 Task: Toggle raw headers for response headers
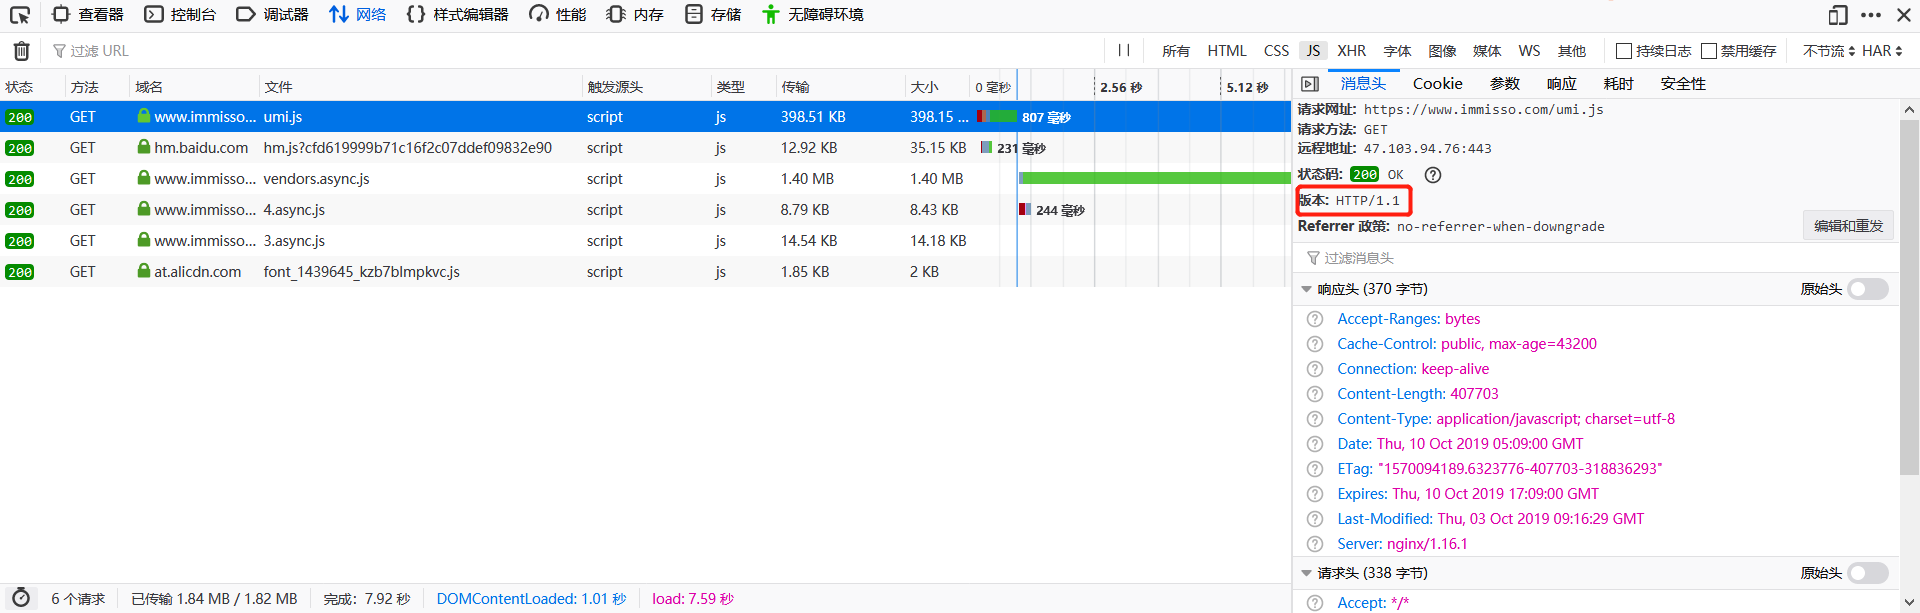(x=1867, y=289)
